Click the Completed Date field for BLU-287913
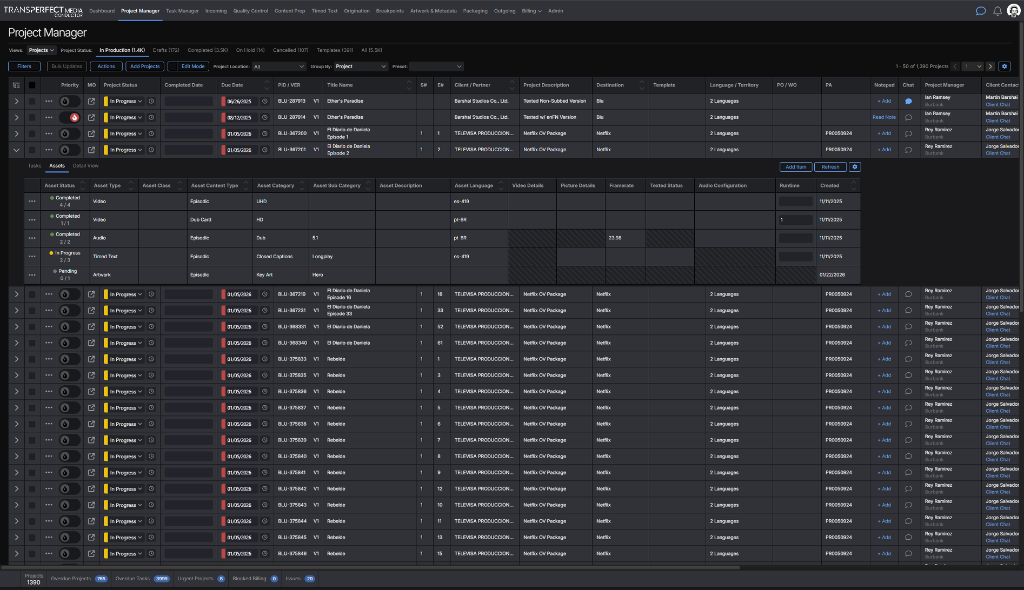This screenshot has width=1024, height=590. [x=189, y=101]
